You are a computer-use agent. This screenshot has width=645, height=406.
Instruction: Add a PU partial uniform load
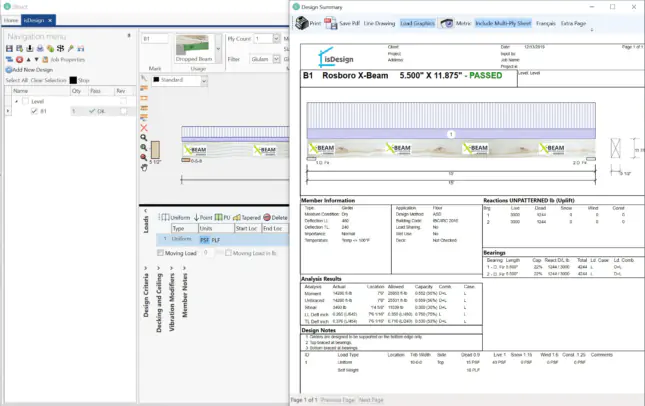(x=223, y=218)
